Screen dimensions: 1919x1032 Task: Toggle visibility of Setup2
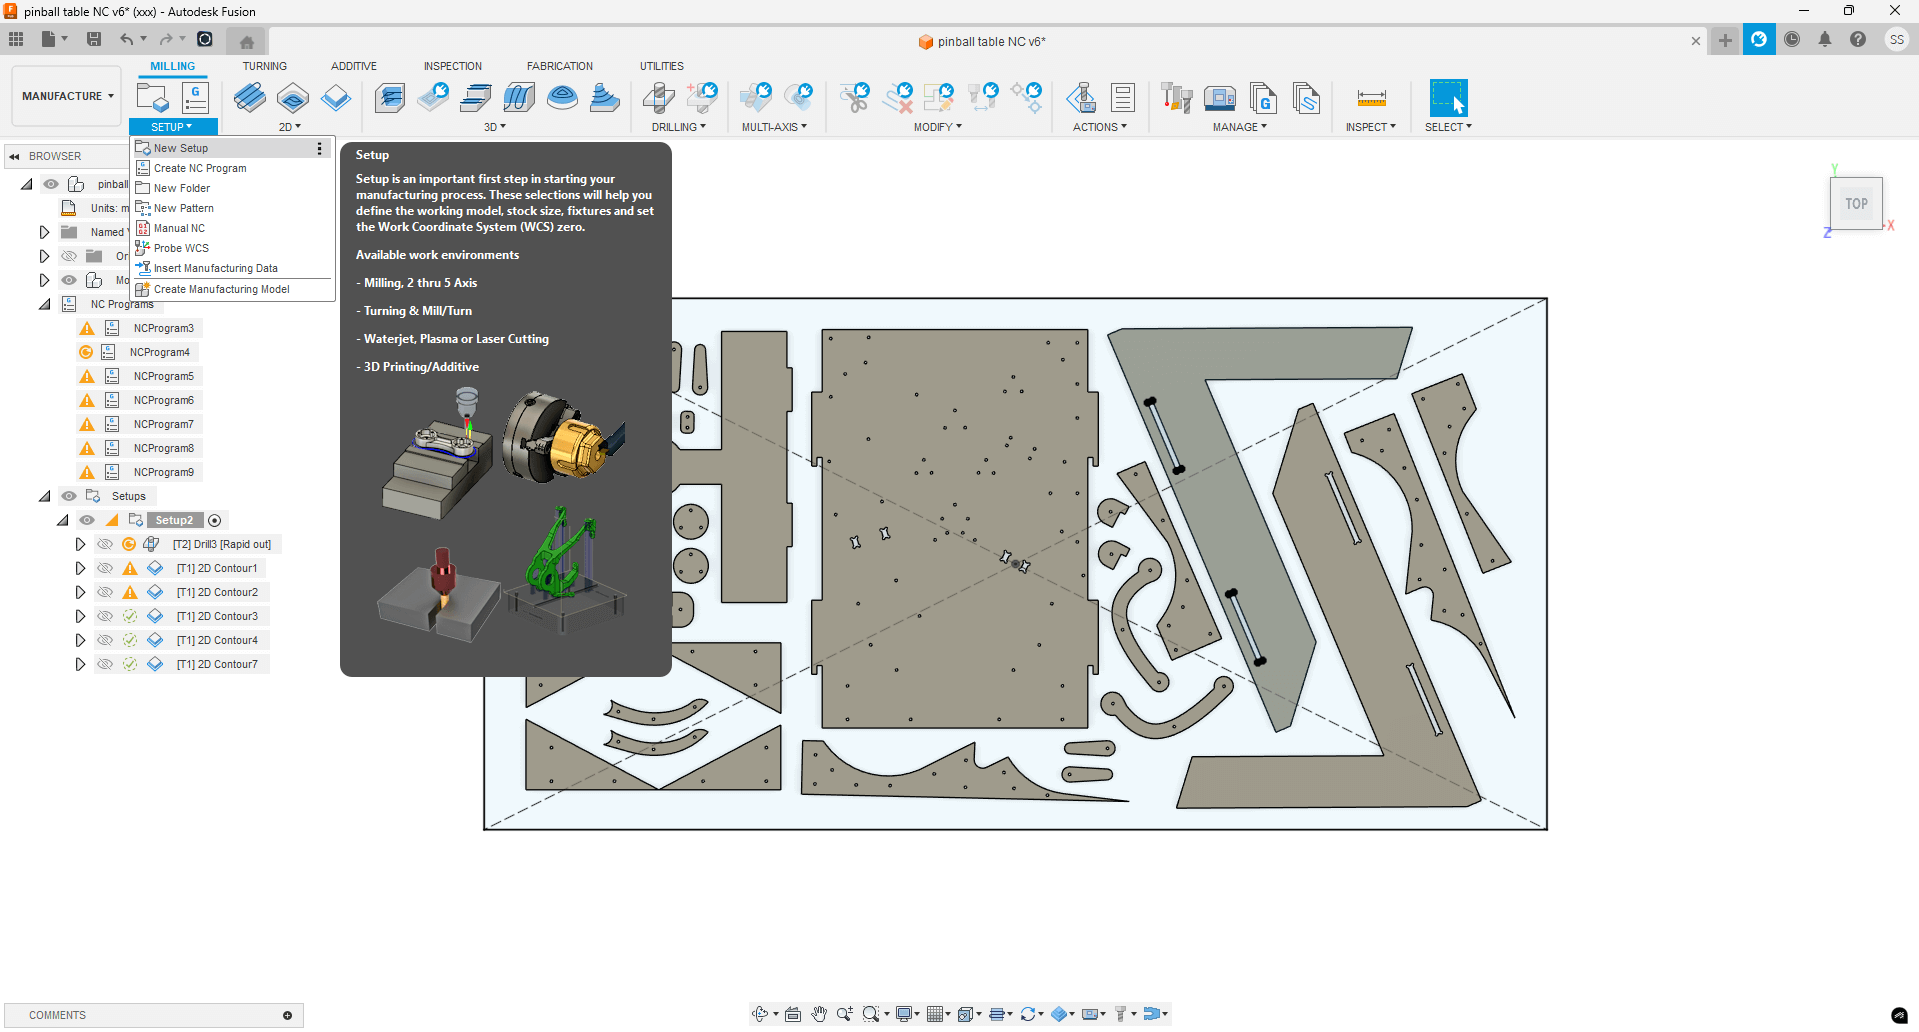point(87,520)
